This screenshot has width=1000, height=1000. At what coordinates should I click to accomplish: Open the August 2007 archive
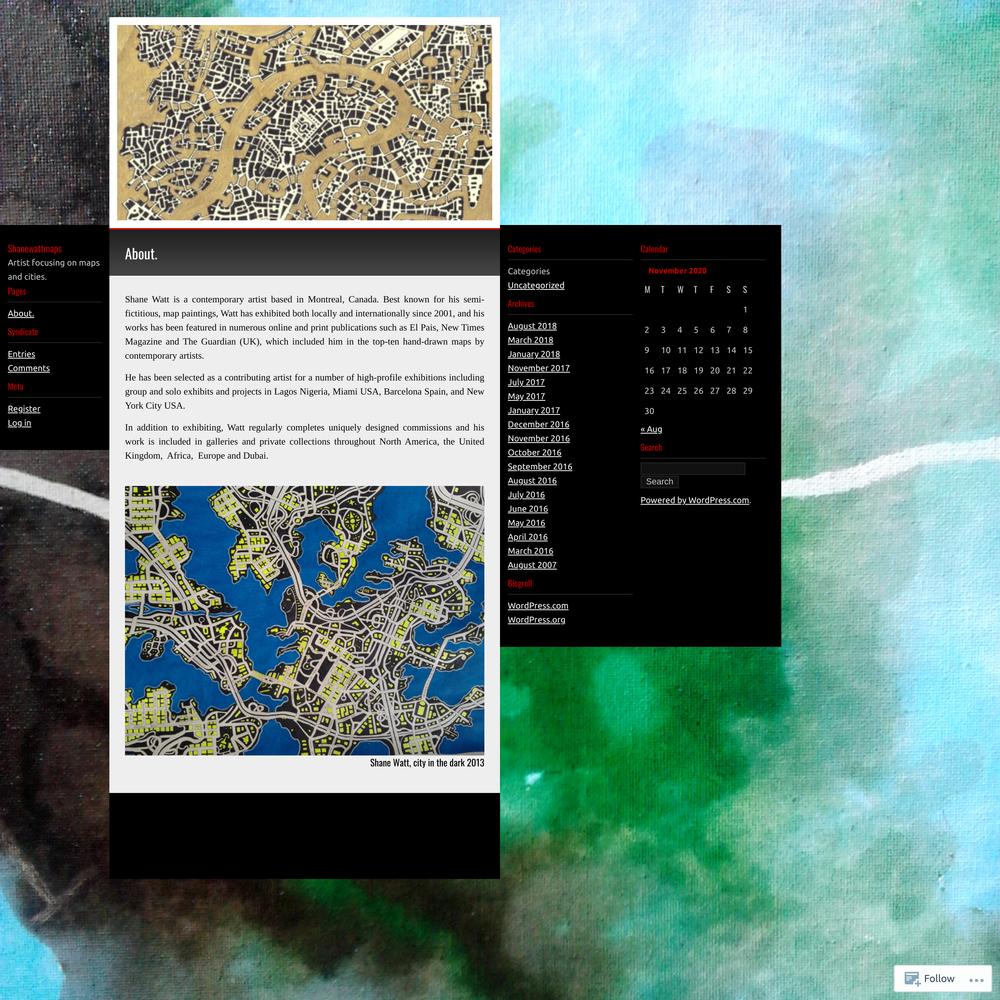(x=532, y=565)
